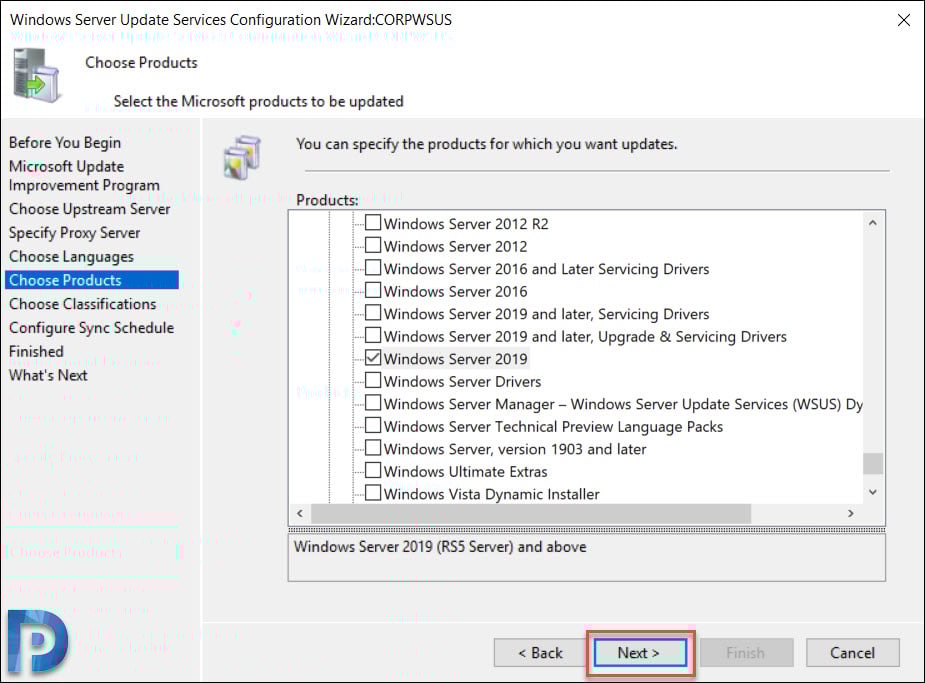Viewport: 925px width, 683px height.
Task: Click the up arrow of products list scrollbar
Action: pyautogui.click(x=873, y=223)
